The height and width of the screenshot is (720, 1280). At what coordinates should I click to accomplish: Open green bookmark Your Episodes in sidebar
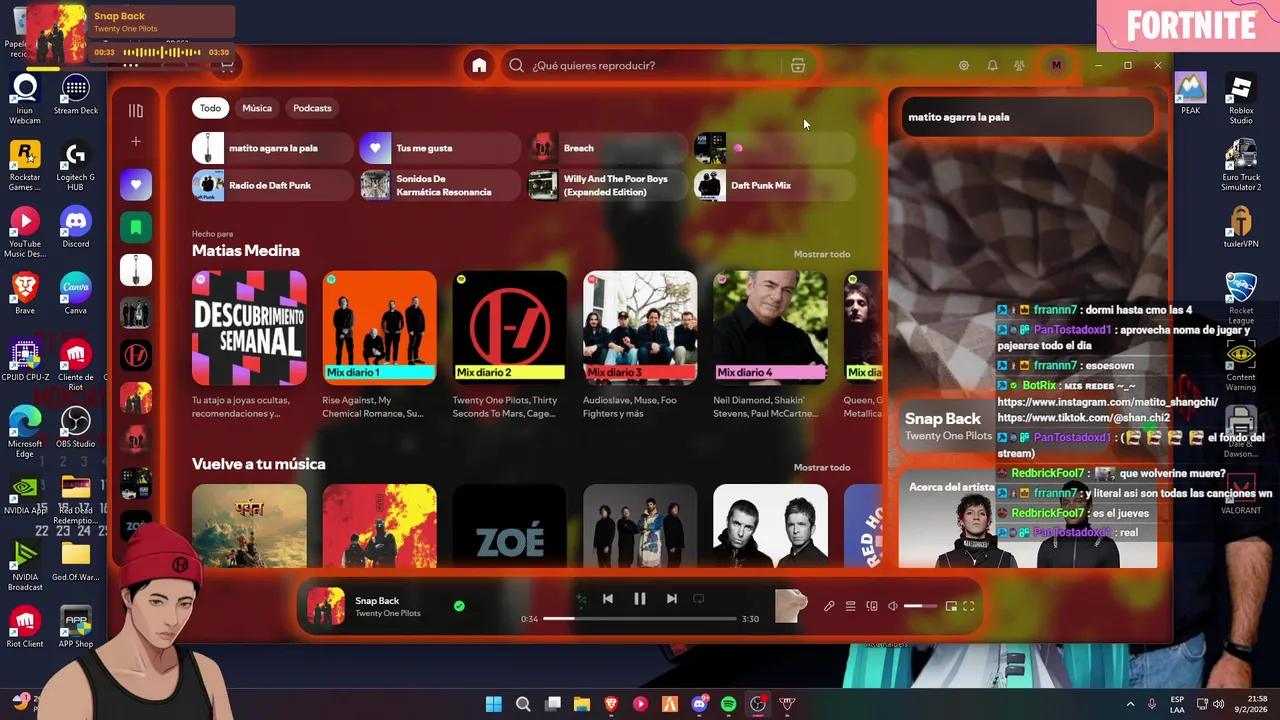pos(136,228)
